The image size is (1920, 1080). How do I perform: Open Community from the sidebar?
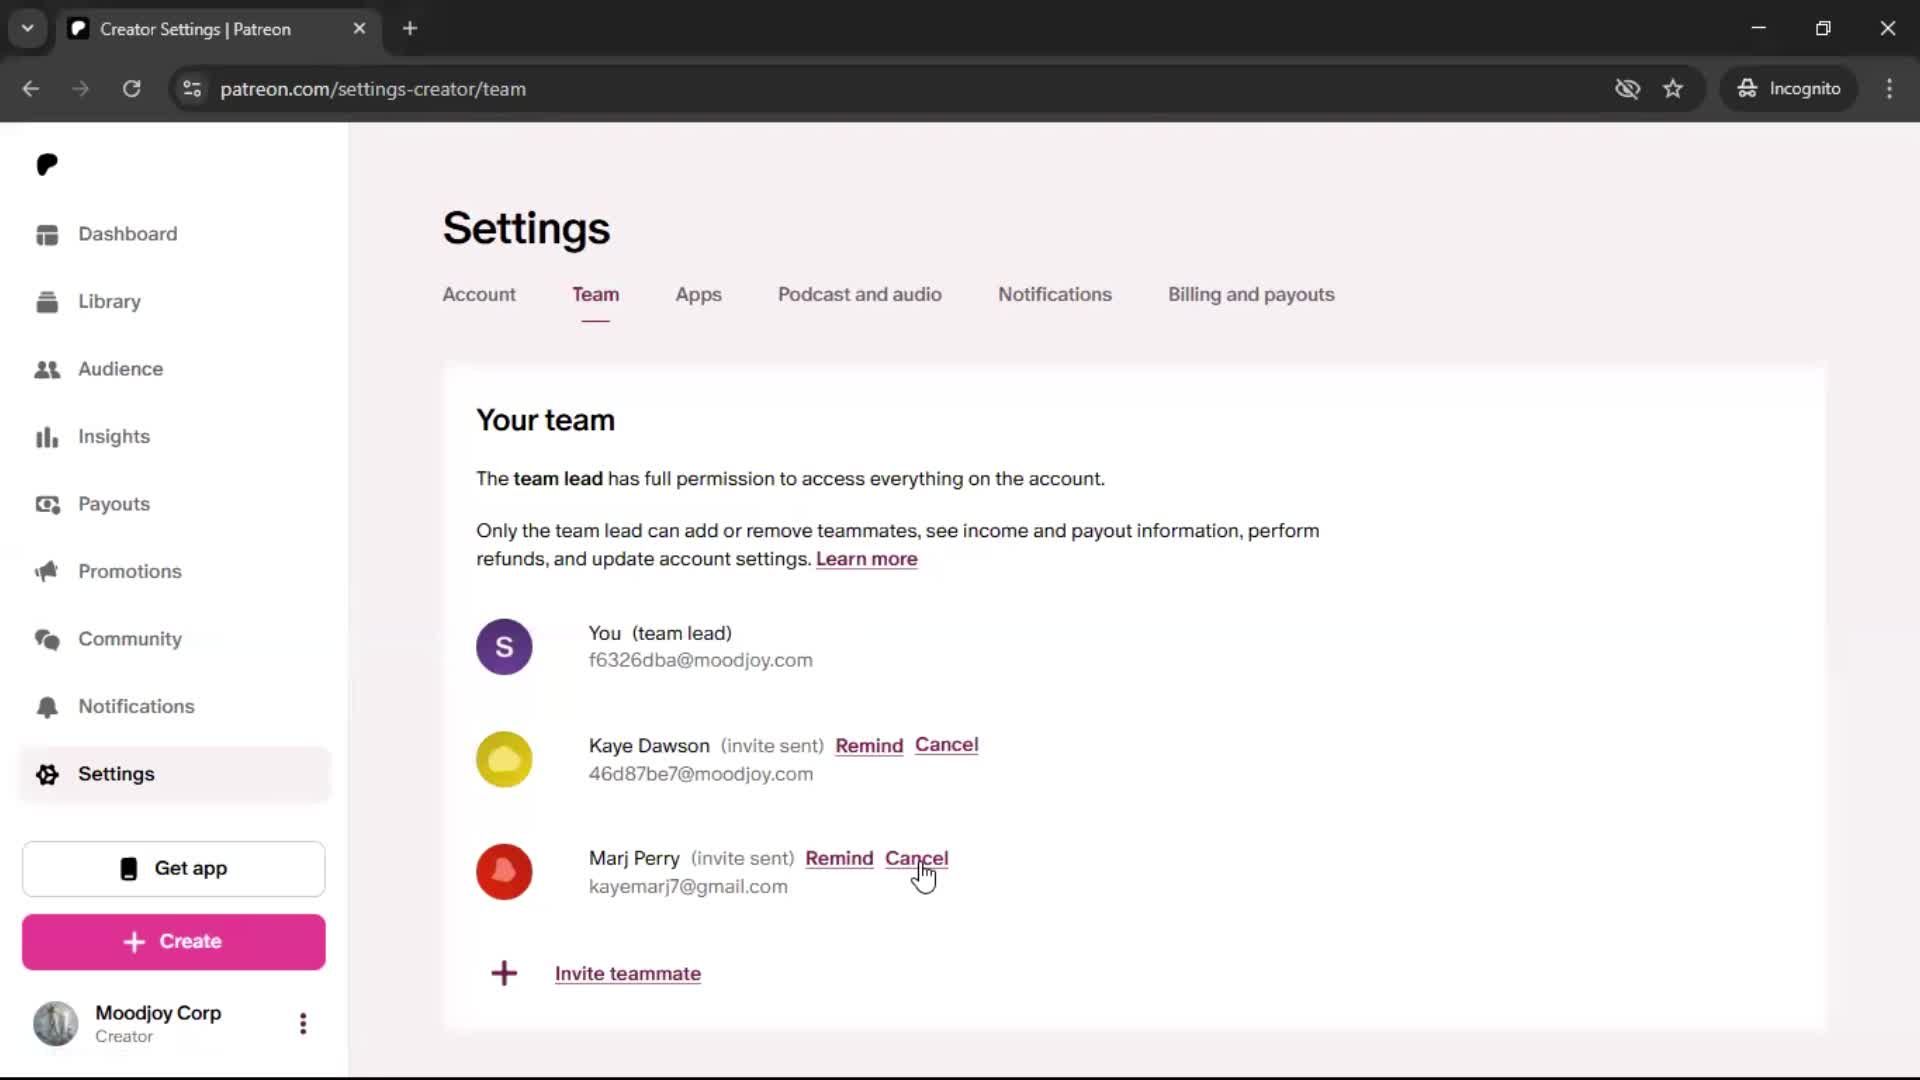(x=130, y=639)
